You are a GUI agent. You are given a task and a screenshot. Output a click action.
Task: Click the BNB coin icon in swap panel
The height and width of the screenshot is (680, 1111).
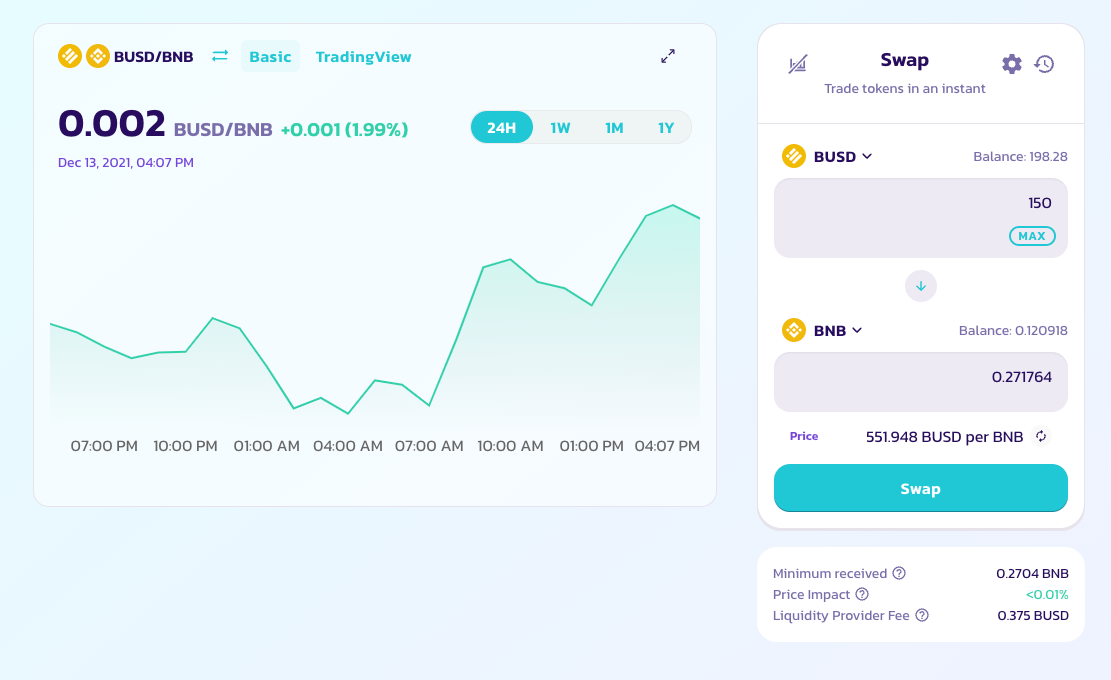(x=794, y=330)
